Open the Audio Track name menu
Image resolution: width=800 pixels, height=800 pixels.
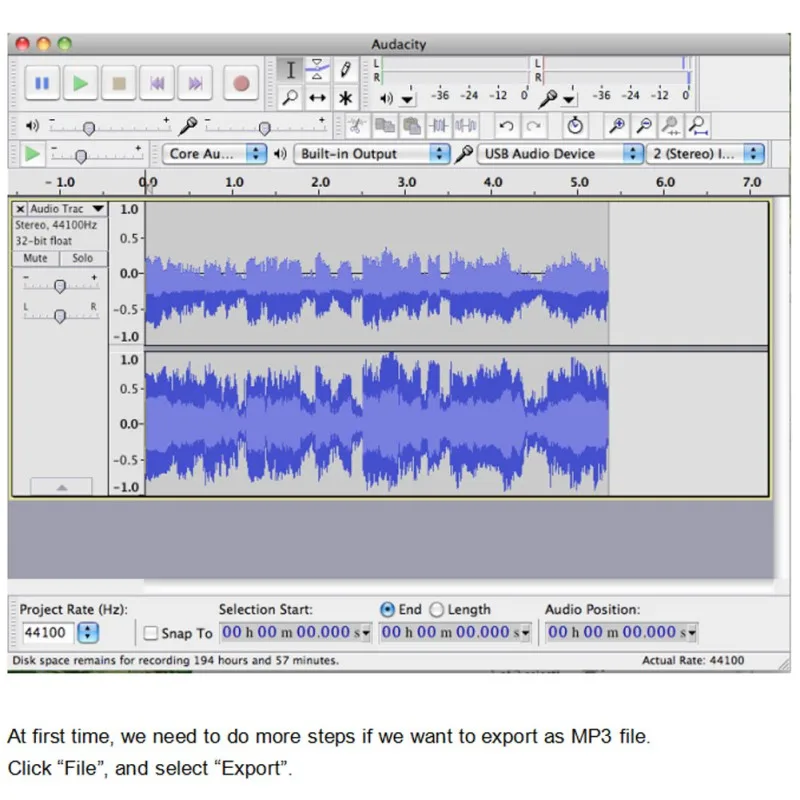[x=67, y=209]
